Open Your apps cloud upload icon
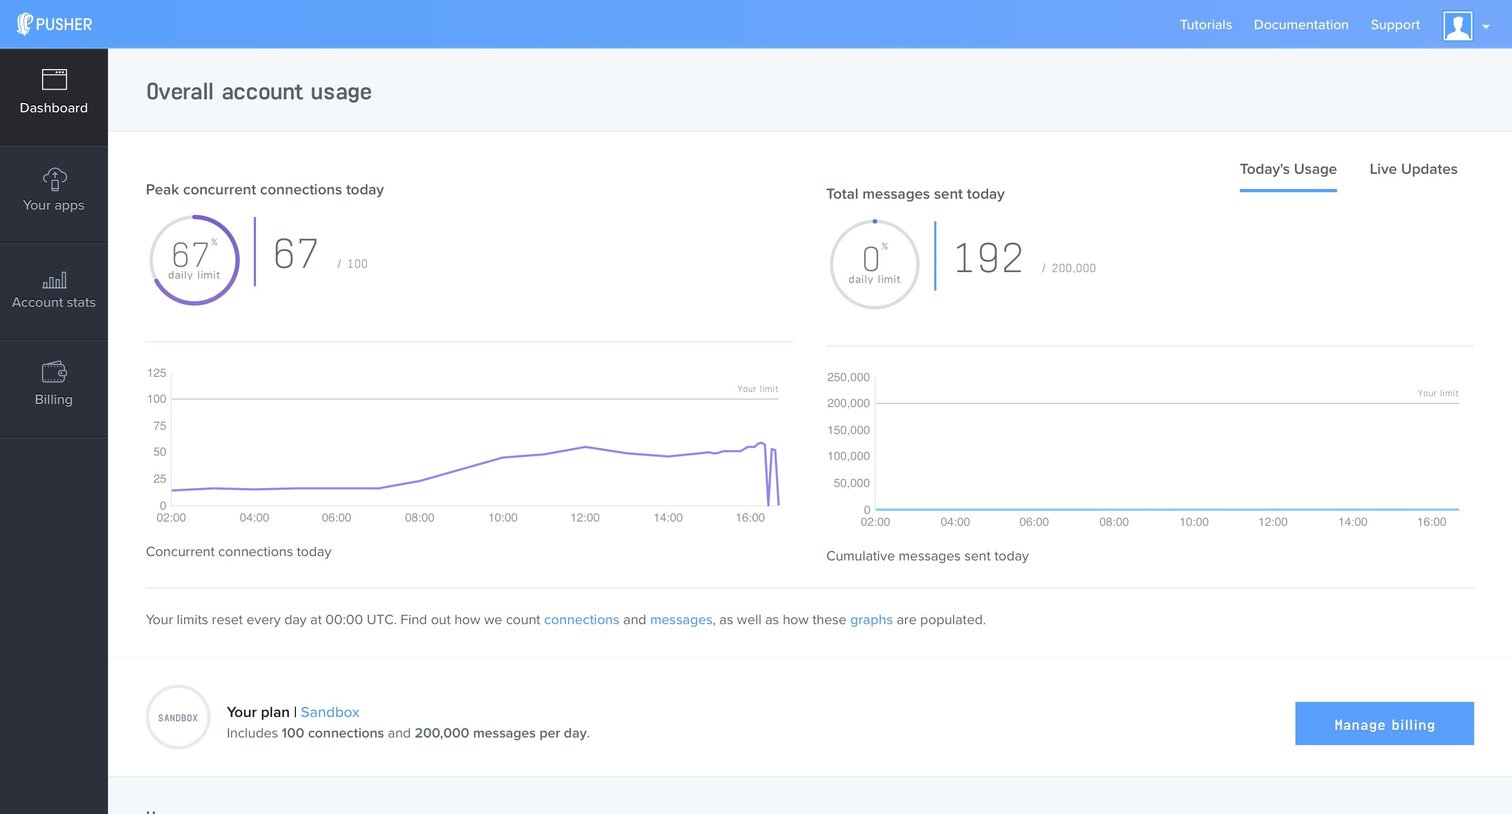1512x814 pixels. tap(54, 179)
